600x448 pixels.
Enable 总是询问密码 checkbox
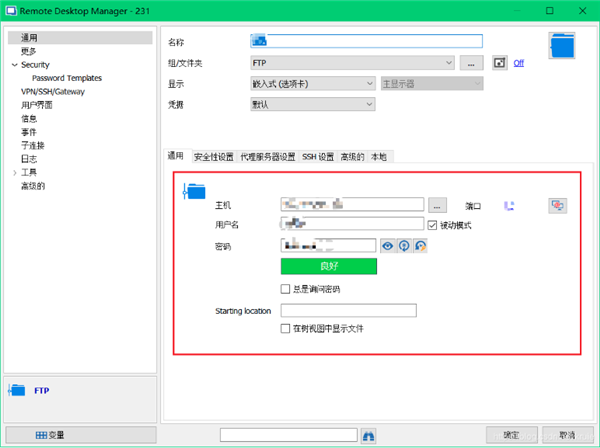[285, 289]
